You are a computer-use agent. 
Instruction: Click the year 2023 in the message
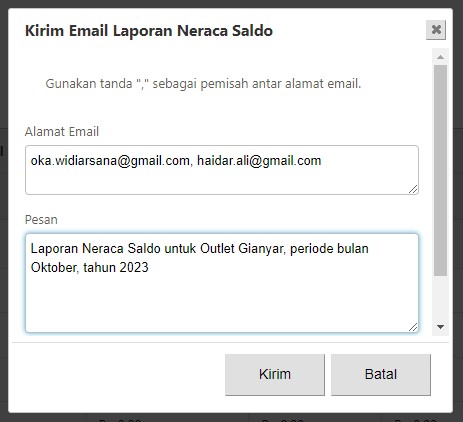click(x=134, y=267)
